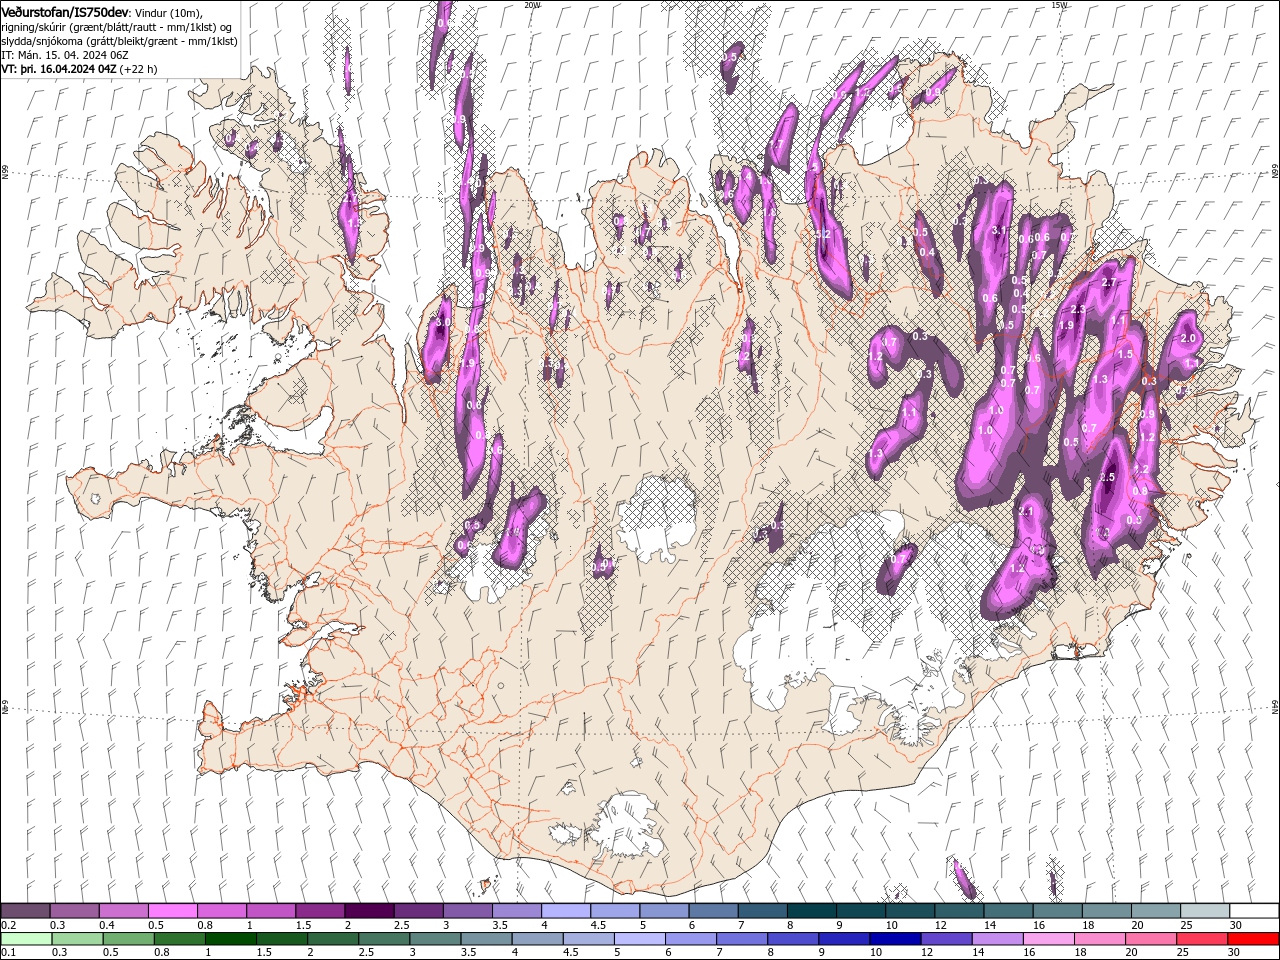The width and height of the screenshot is (1280, 960).
Task: Select the snow legend swatch starting at 0.3
Action: click(x=74, y=911)
